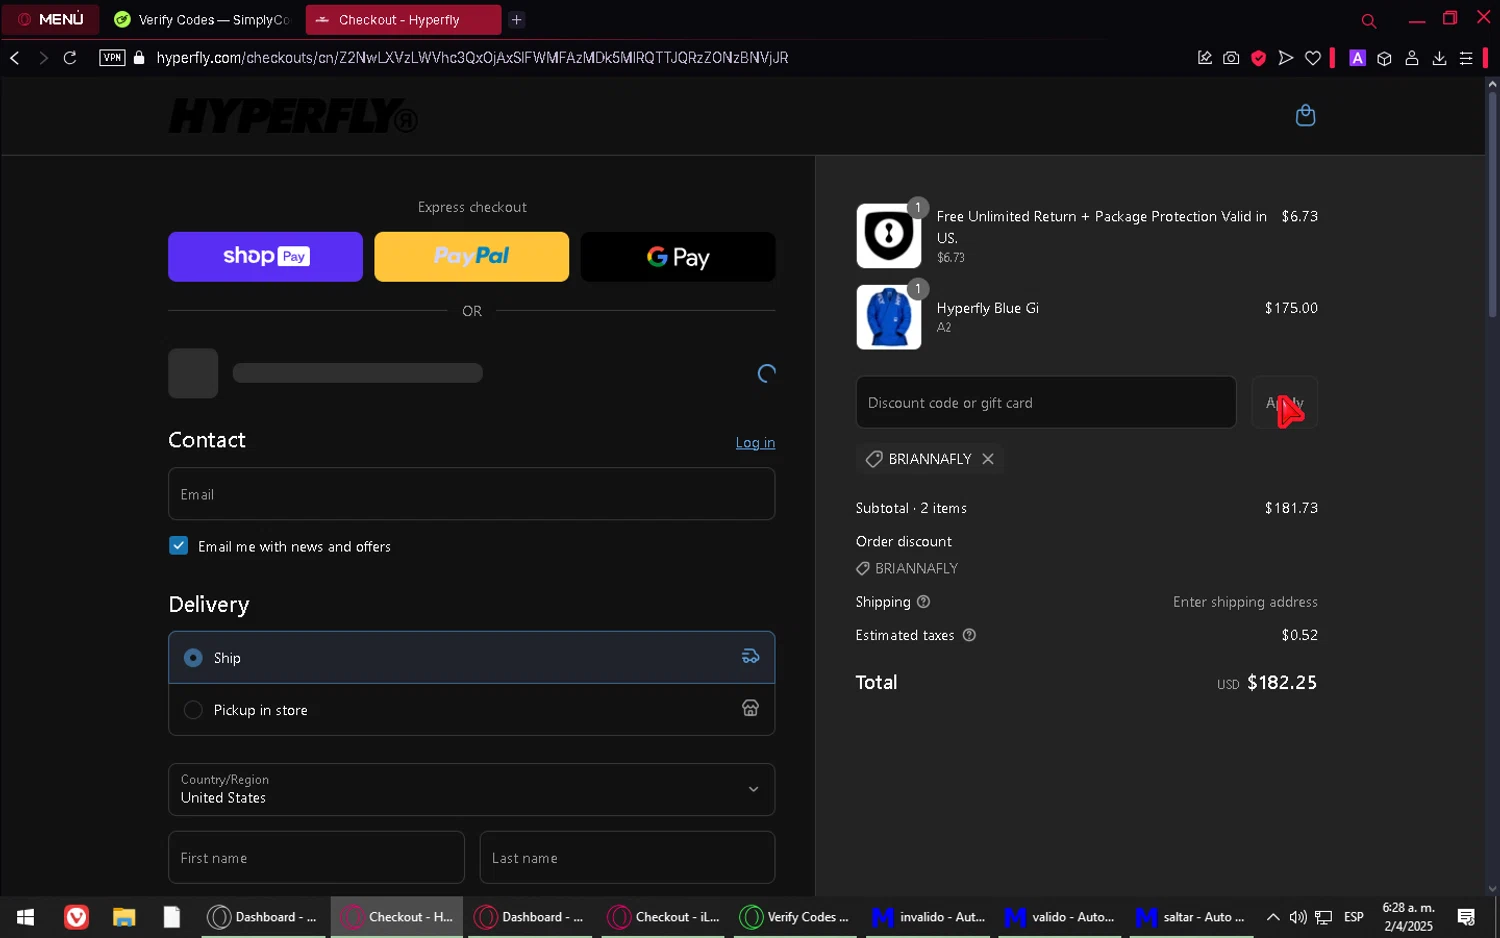
Task: Click the shipping info question mark icon
Action: (923, 602)
